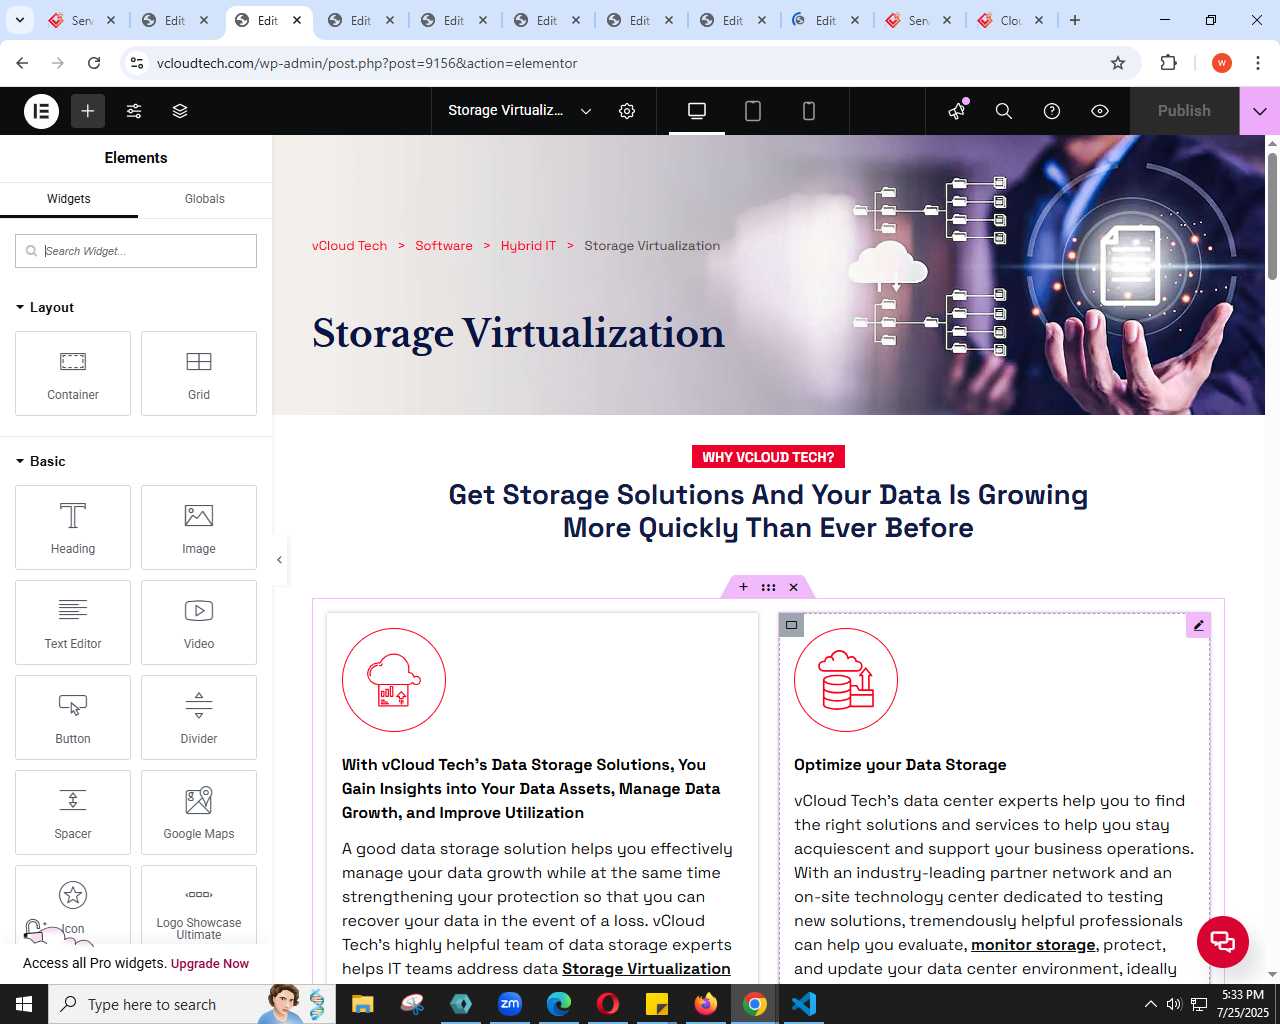1280x1024 pixels.
Task: Focus the Search Widget field
Action: coord(136,251)
